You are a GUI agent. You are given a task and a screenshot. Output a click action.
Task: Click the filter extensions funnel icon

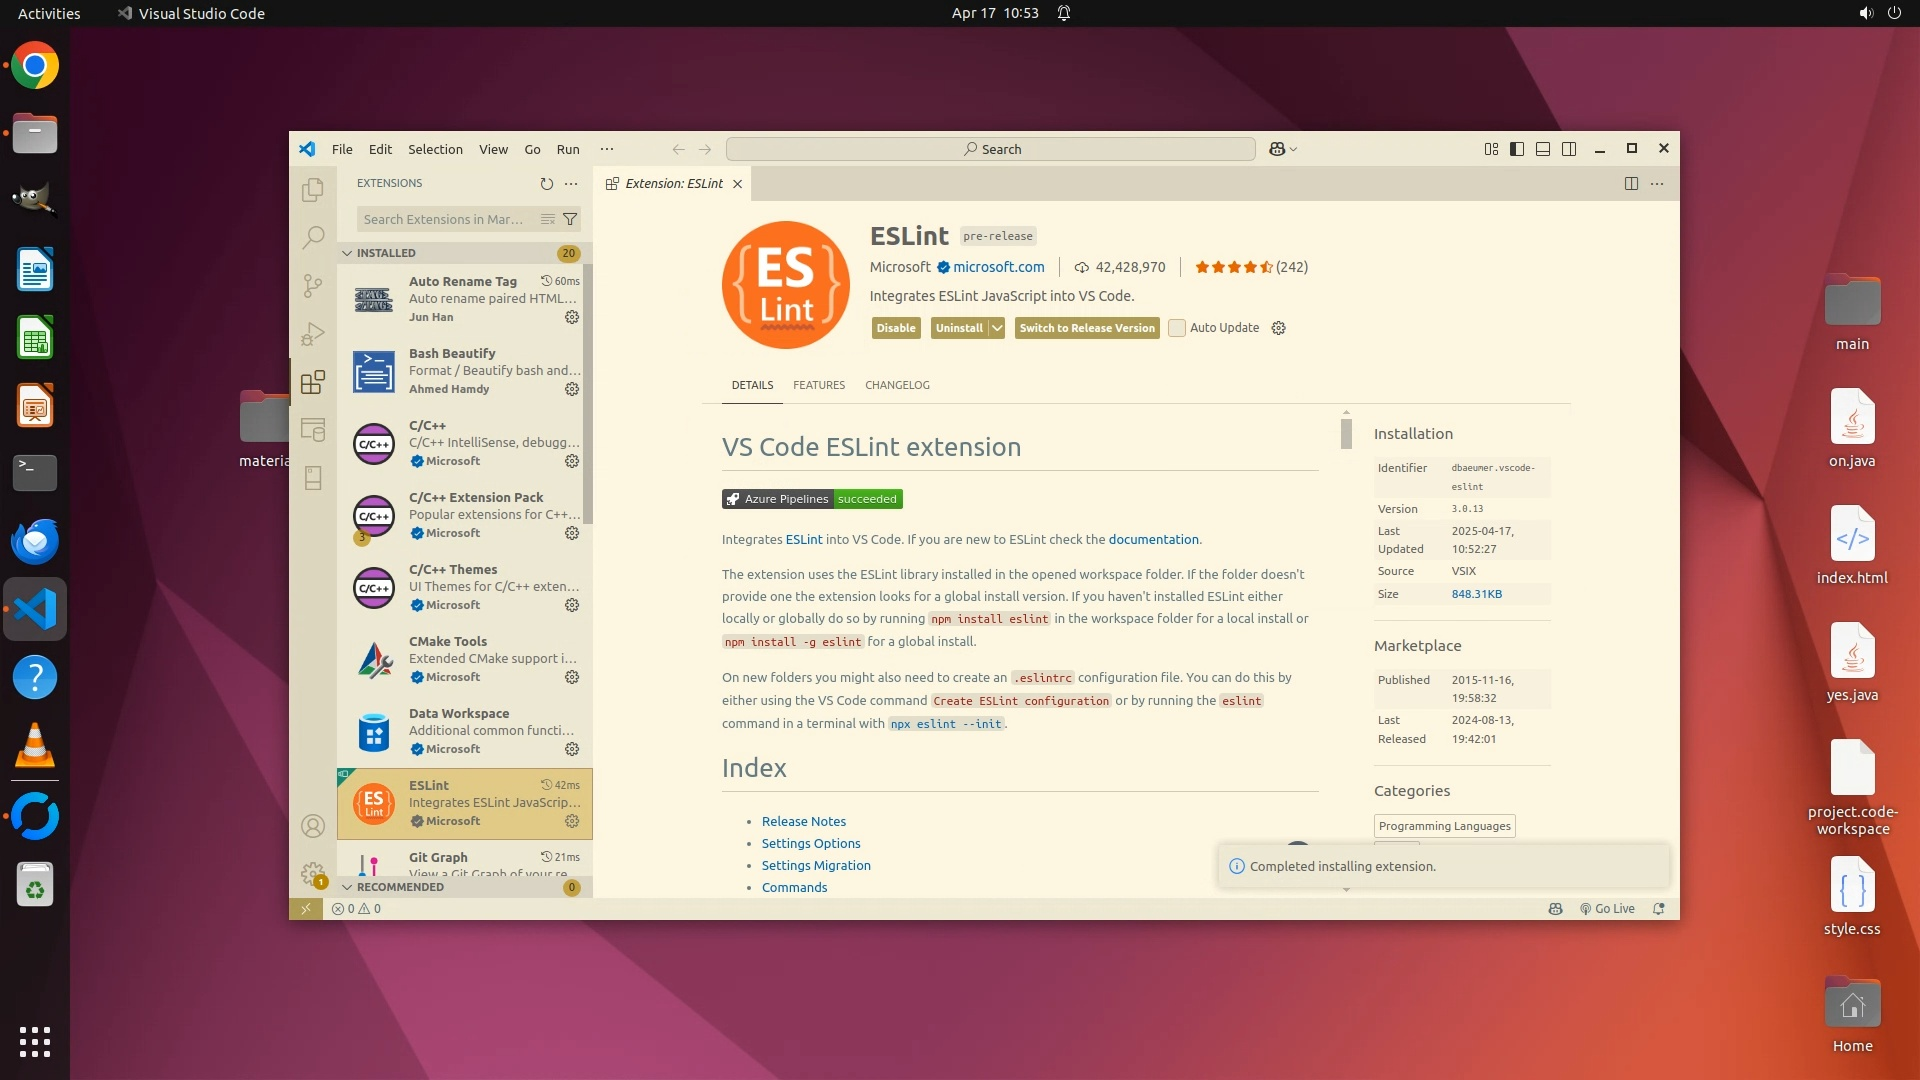570,219
